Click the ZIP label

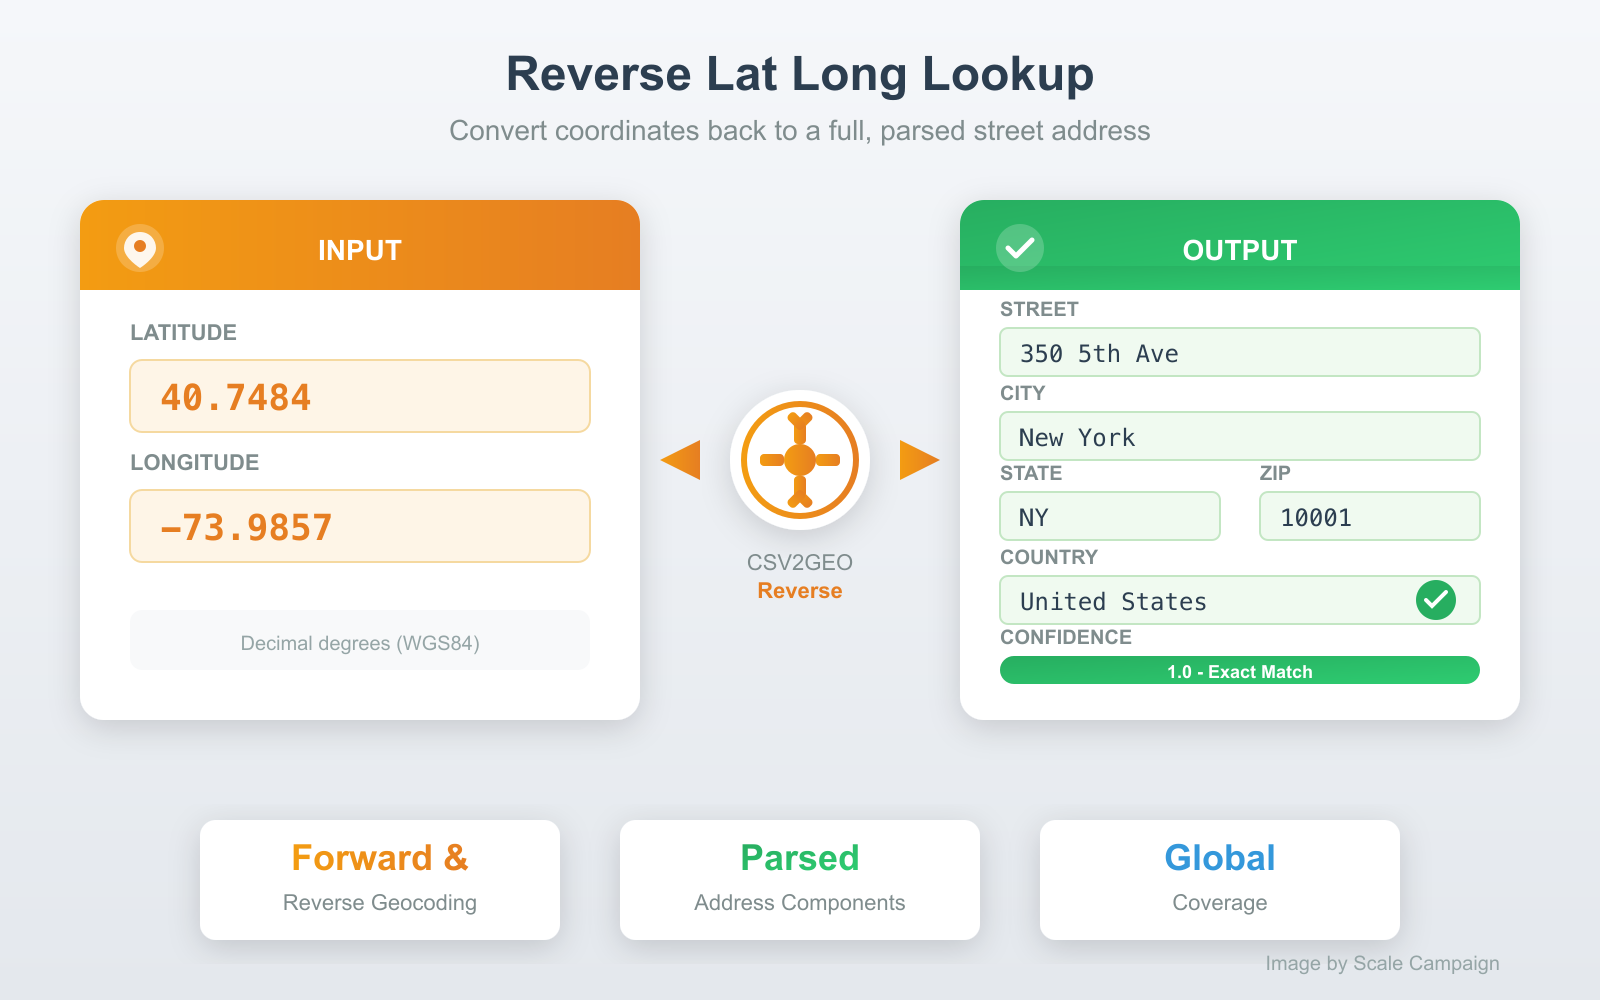(x=1275, y=473)
